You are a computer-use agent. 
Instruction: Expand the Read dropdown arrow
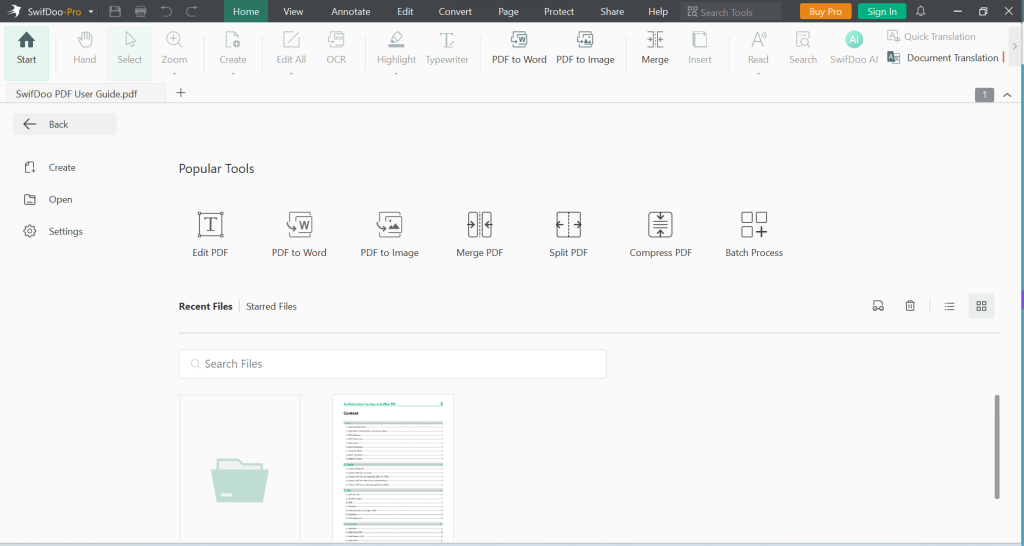(758, 74)
